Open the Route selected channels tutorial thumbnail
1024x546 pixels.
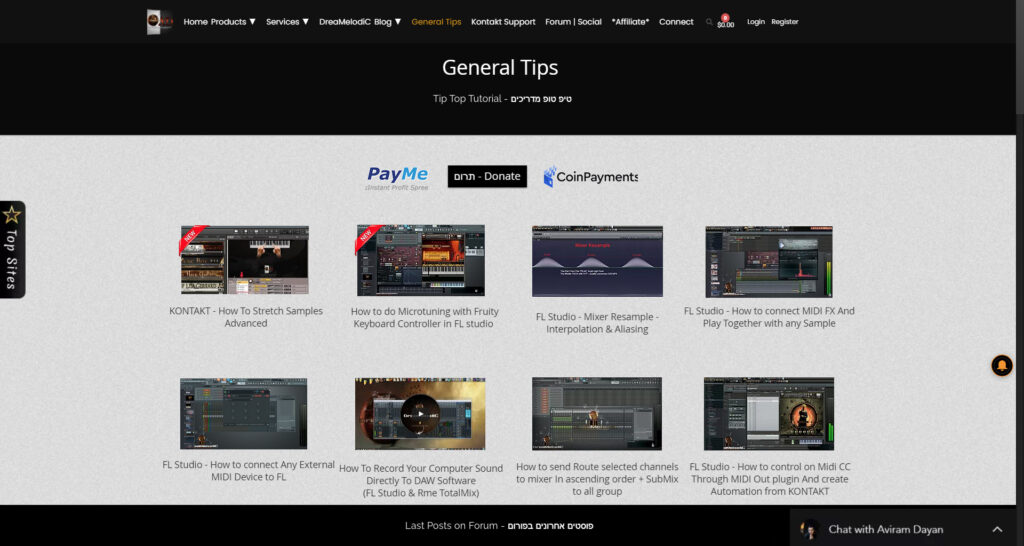[x=596, y=413]
